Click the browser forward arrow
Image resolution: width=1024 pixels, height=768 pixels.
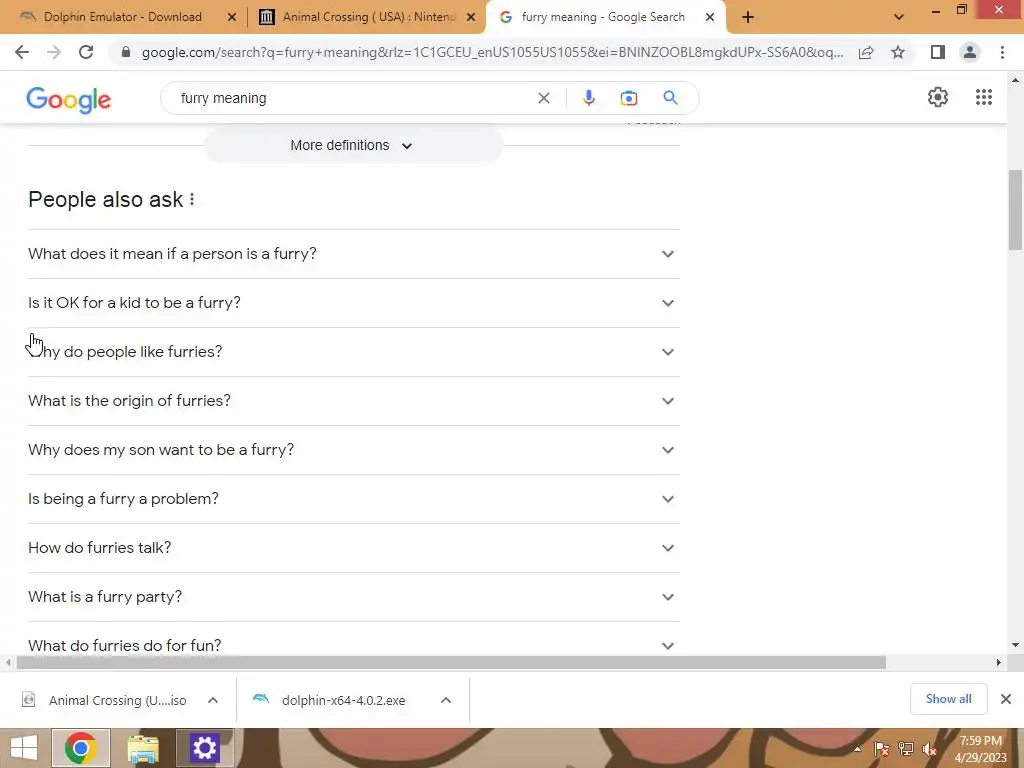54,52
